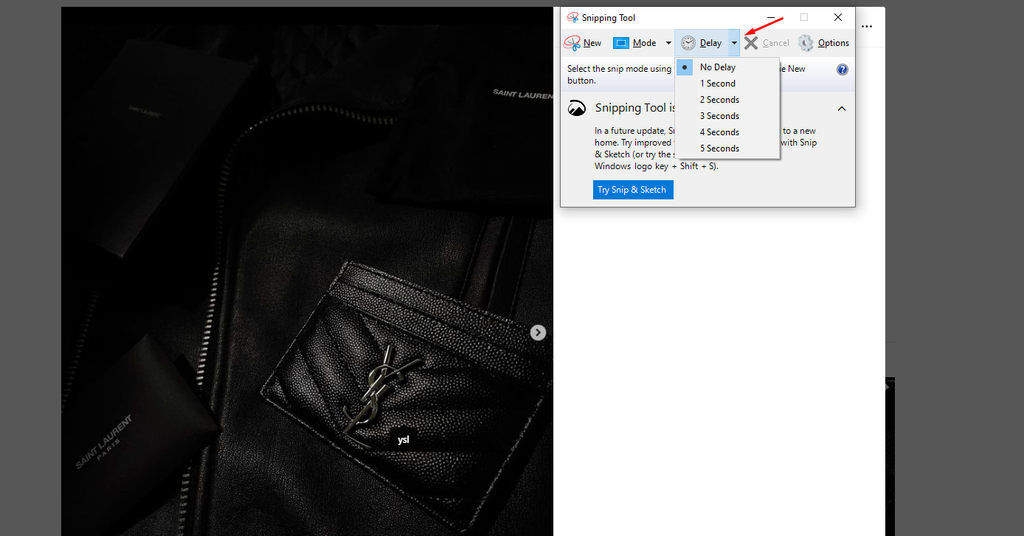
Task: Open the Mode dropdown arrow
Action: point(668,43)
